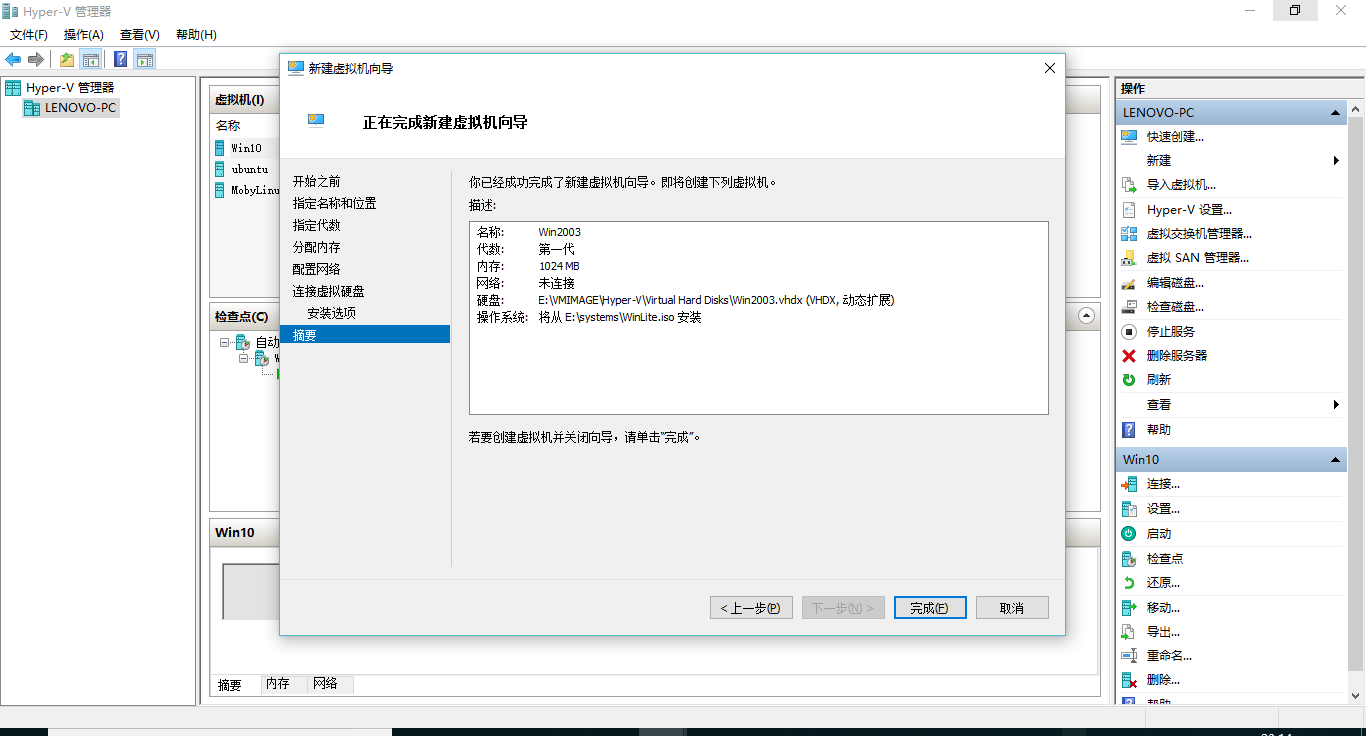Click 移动 action for Win10
Image resolution: width=1366 pixels, height=736 pixels.
coord(1163,608)
